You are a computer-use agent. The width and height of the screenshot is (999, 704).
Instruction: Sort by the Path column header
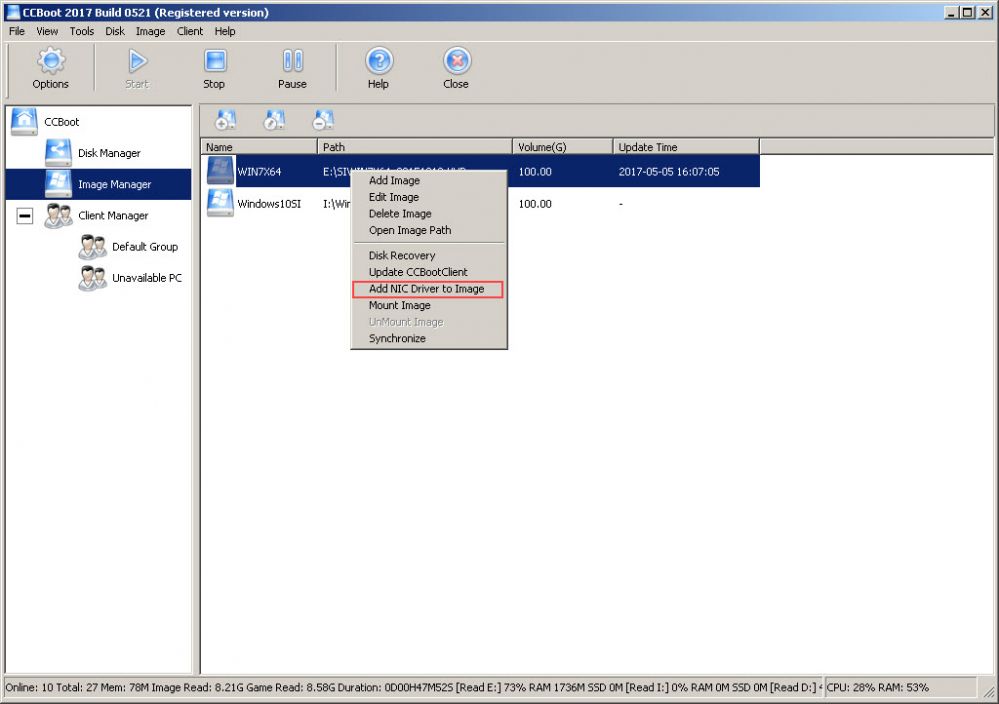(415, 147)
